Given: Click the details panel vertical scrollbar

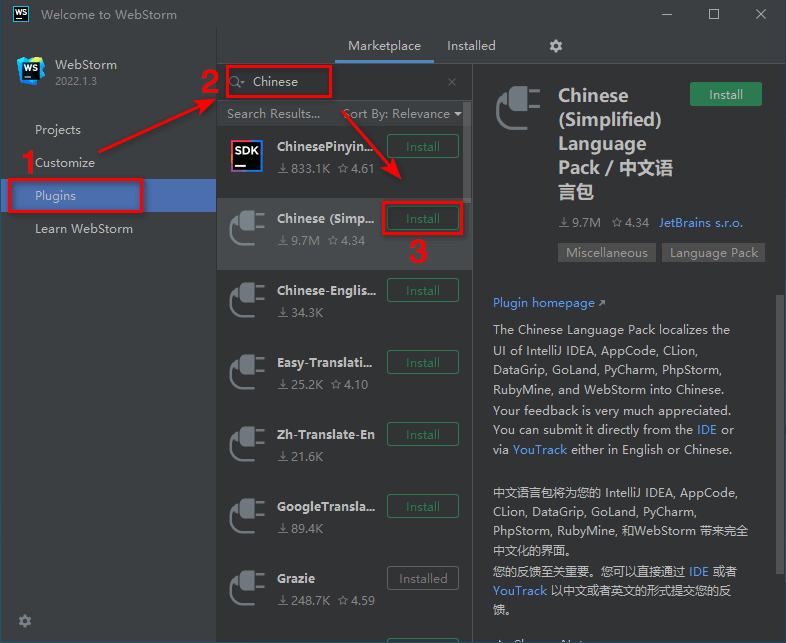Looking at the screenshot, I should (x=779, y=435).
